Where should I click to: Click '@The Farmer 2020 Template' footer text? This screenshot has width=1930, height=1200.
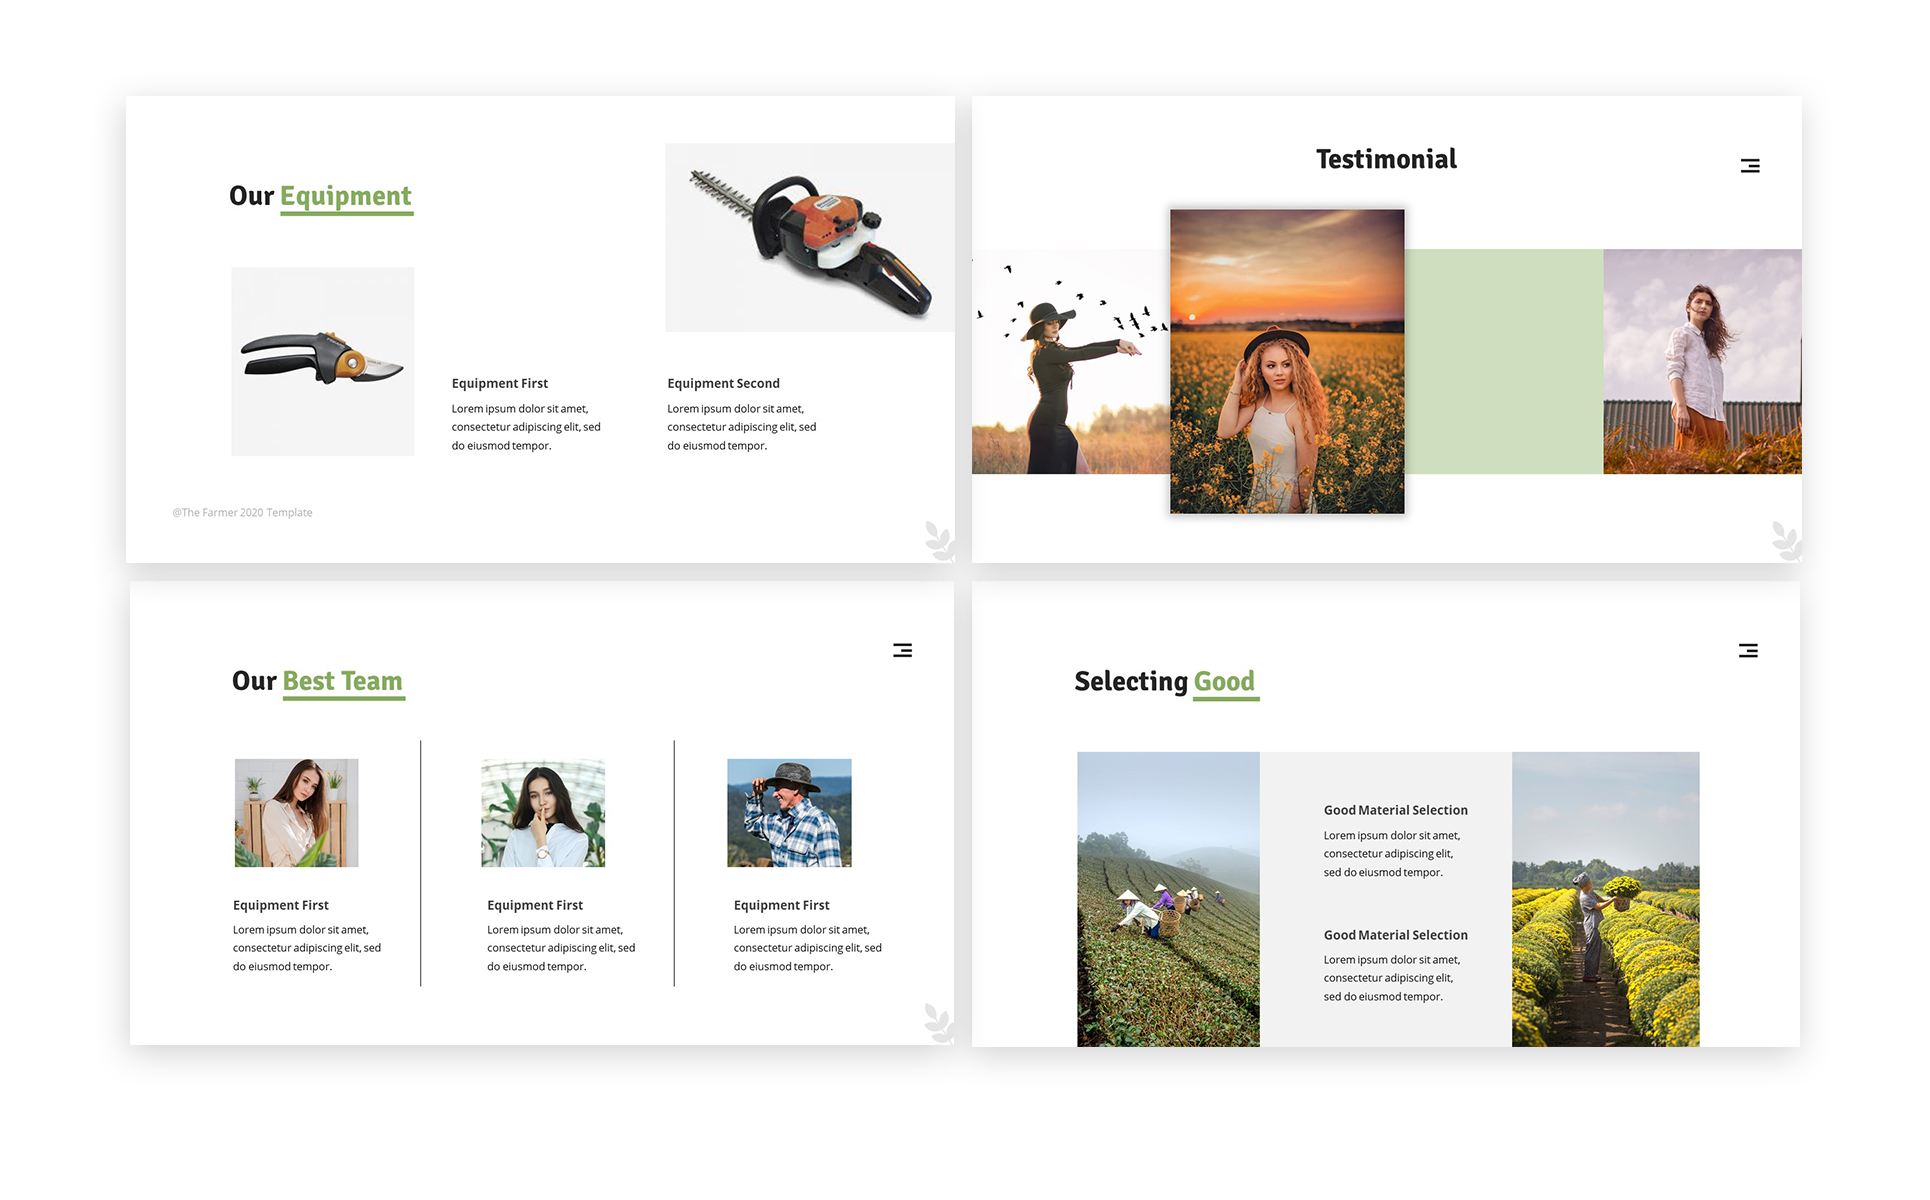(242, 512)
